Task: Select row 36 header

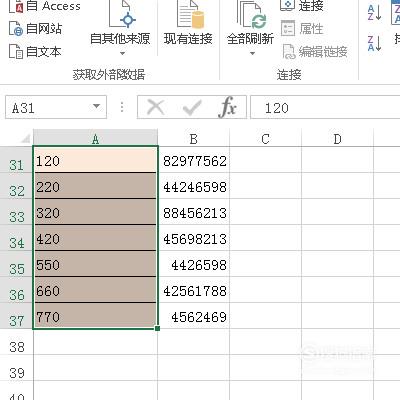Action: (16, 290)
